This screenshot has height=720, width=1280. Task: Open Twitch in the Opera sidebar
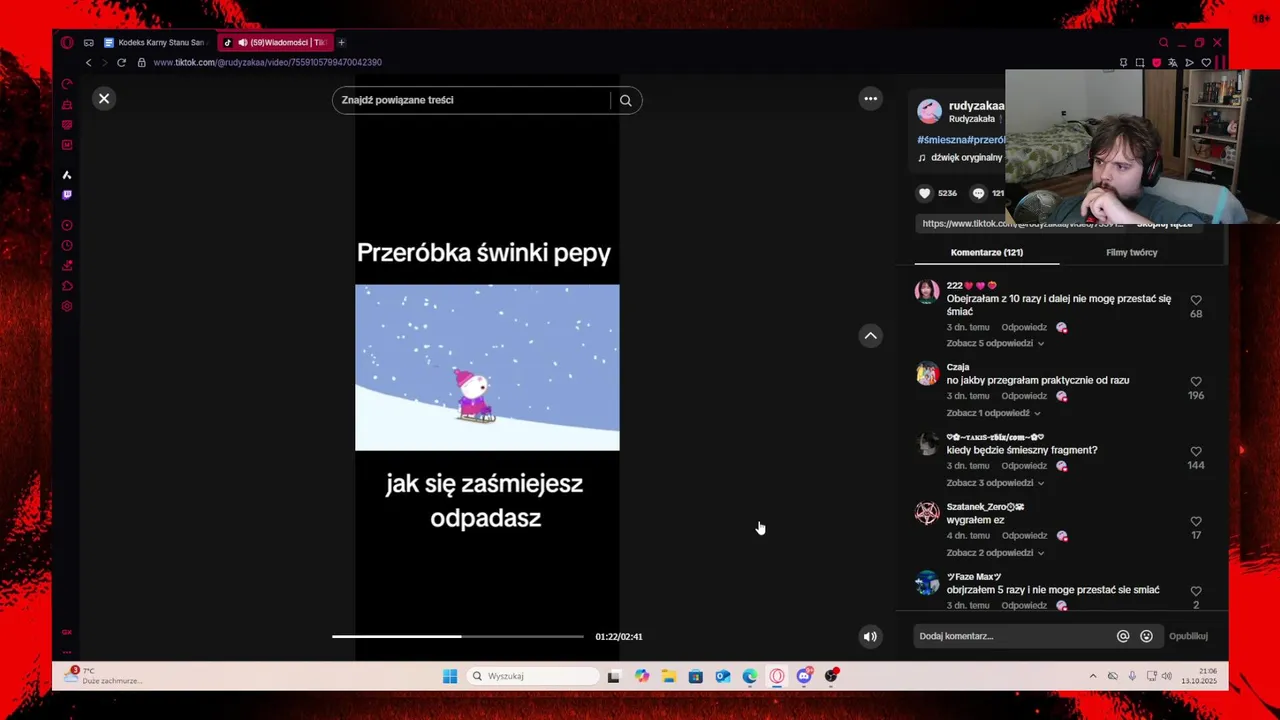(x=67, y=195)
